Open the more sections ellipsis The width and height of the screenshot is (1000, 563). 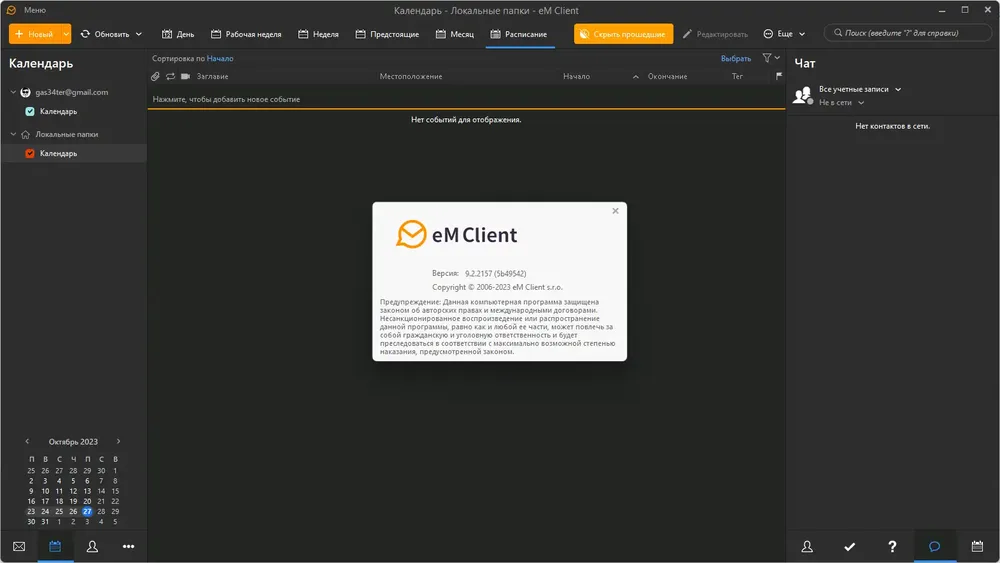128,546
